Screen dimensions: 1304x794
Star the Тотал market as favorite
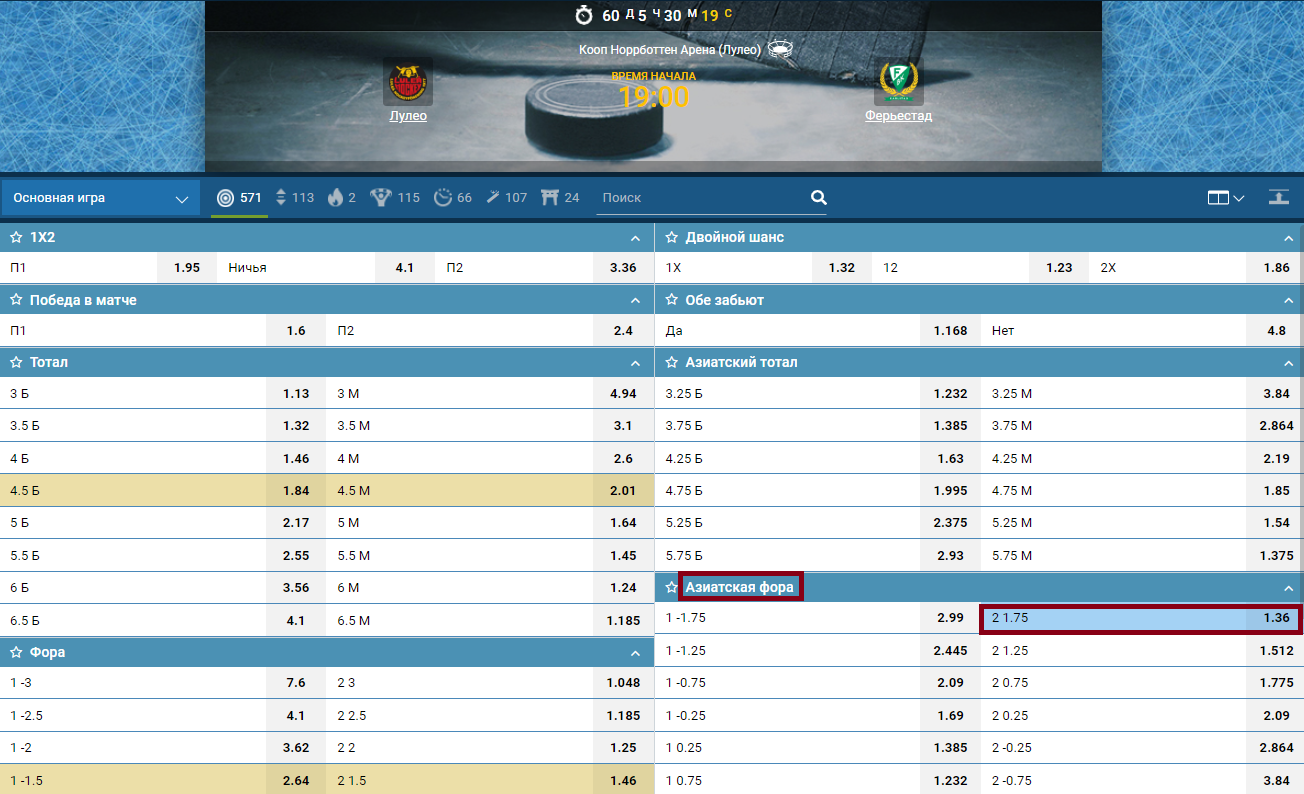[16, 362]
